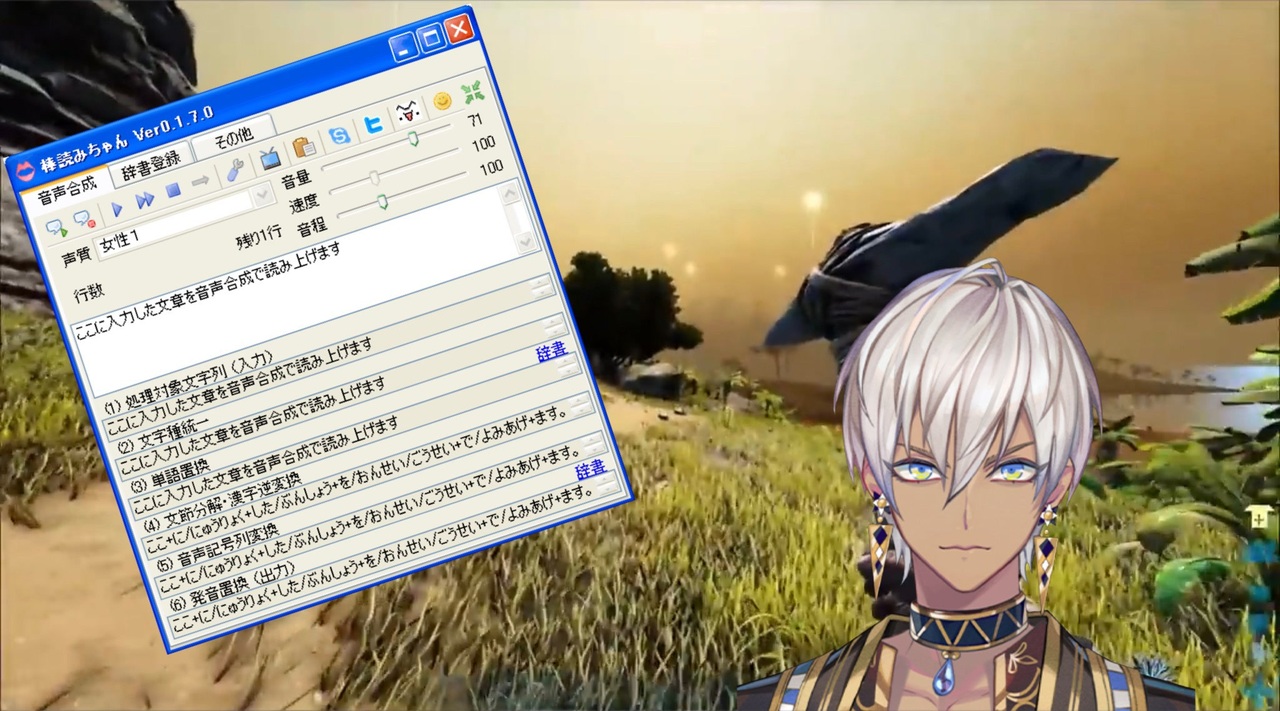This screenshot has width=1280, height=711.
Task: Click the speech bubble icon with red stop mark
Action: pos(85,220)
